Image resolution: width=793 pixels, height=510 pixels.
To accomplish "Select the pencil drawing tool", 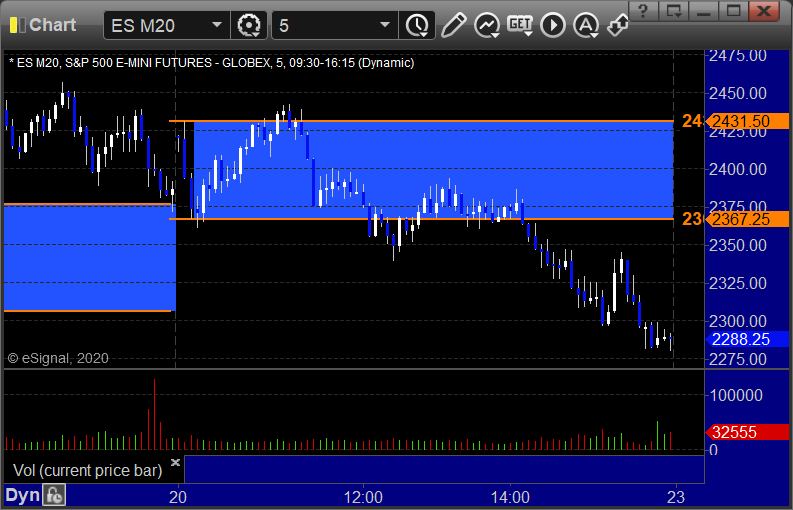I will (x=453, y=25).
